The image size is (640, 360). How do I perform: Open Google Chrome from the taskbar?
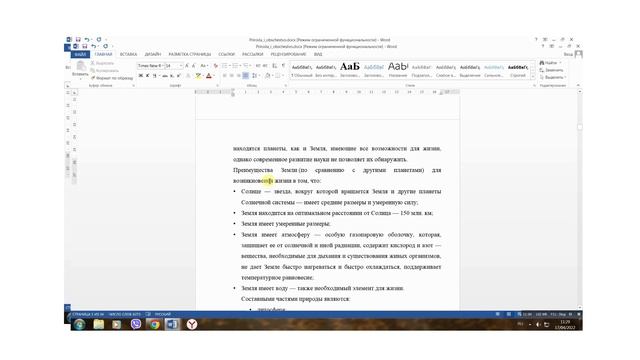point(154,324)
